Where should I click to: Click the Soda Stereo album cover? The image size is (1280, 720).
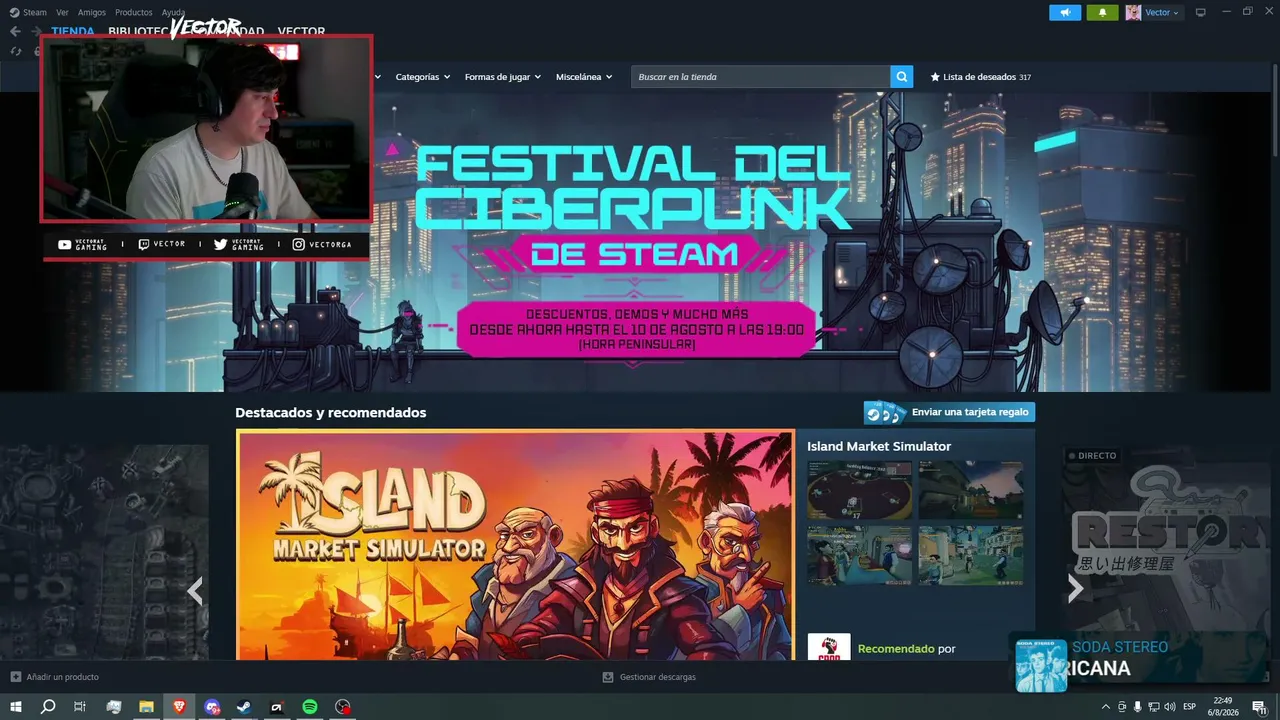(x=1041, y=666)
